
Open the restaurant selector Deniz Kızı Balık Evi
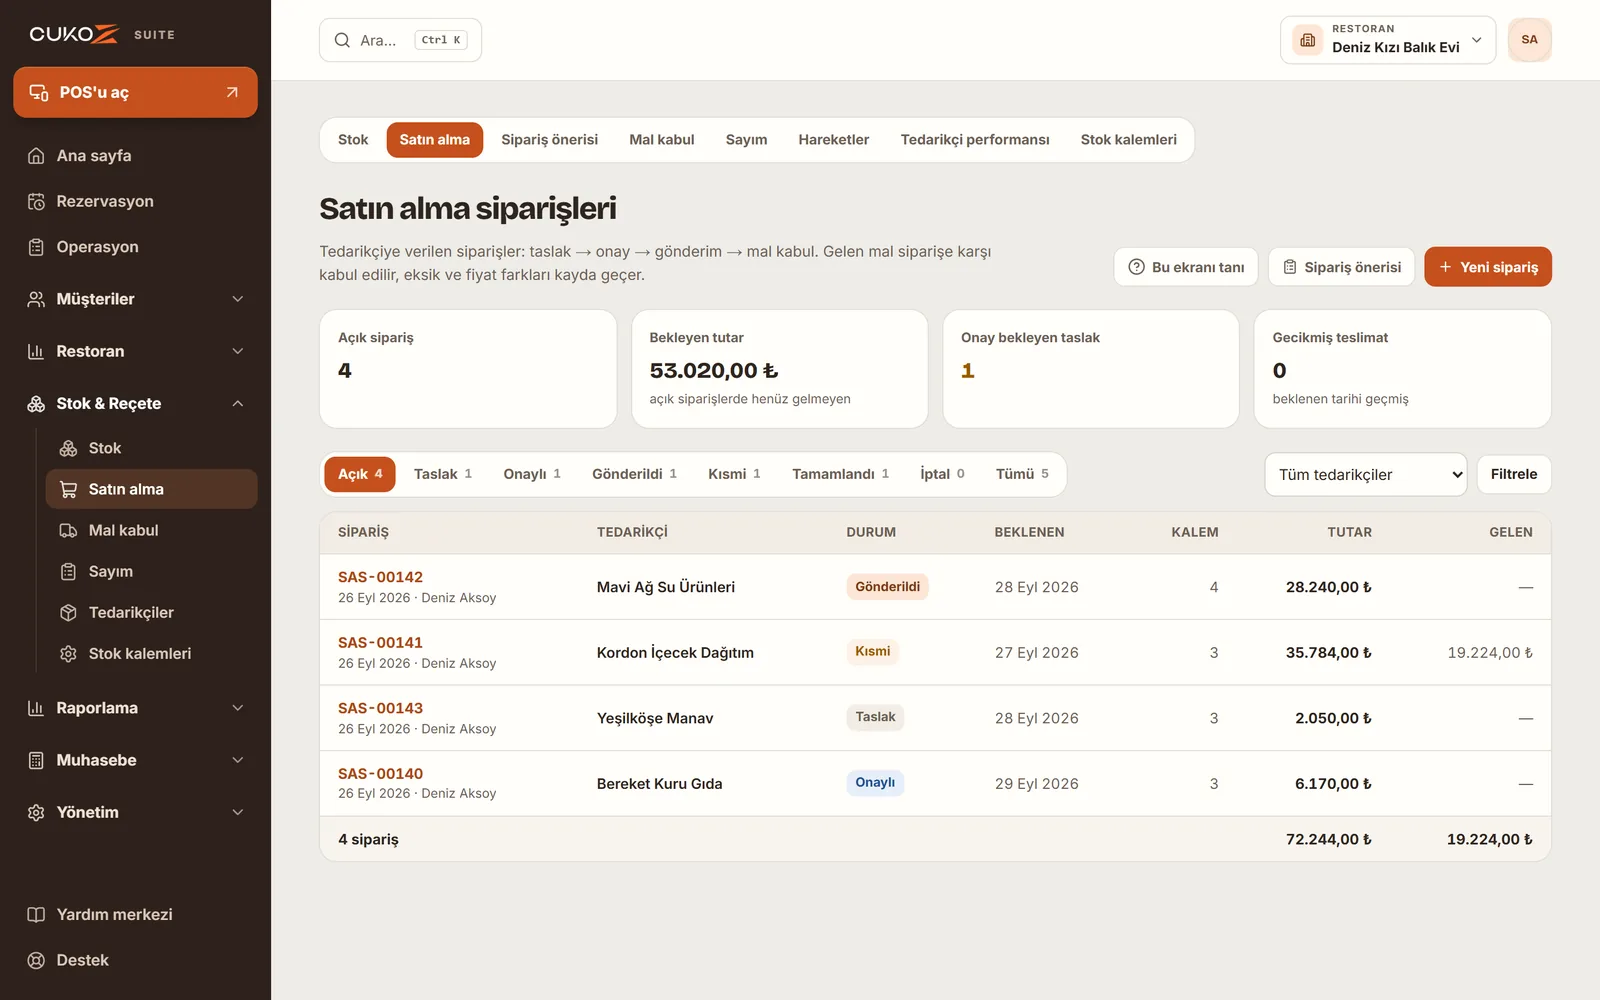tap(1388, 40)
